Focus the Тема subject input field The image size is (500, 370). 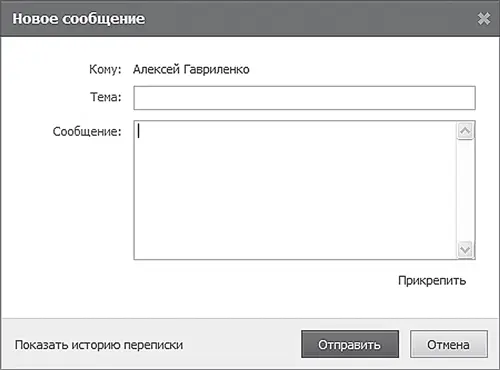[304, 98]
